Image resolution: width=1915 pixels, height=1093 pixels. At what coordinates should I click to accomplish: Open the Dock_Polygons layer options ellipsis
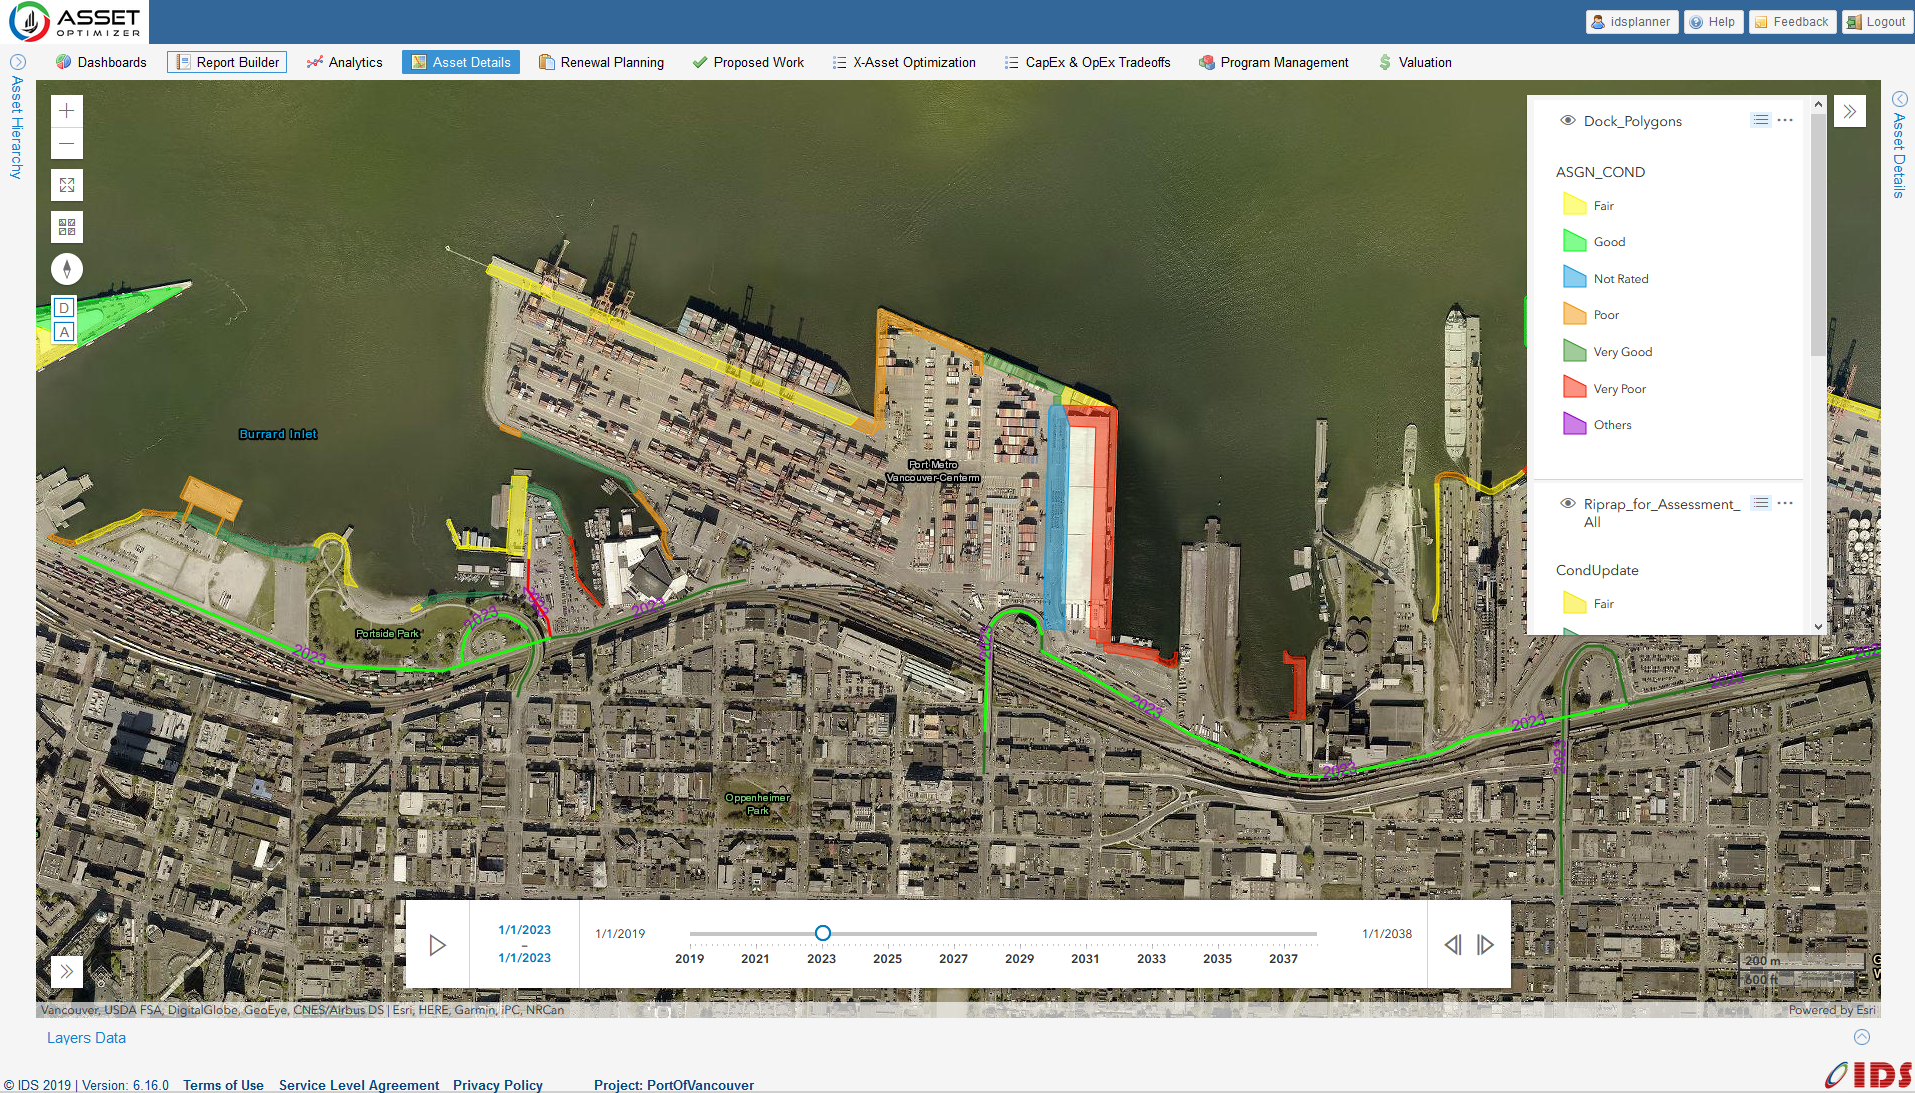(1785, 120)
